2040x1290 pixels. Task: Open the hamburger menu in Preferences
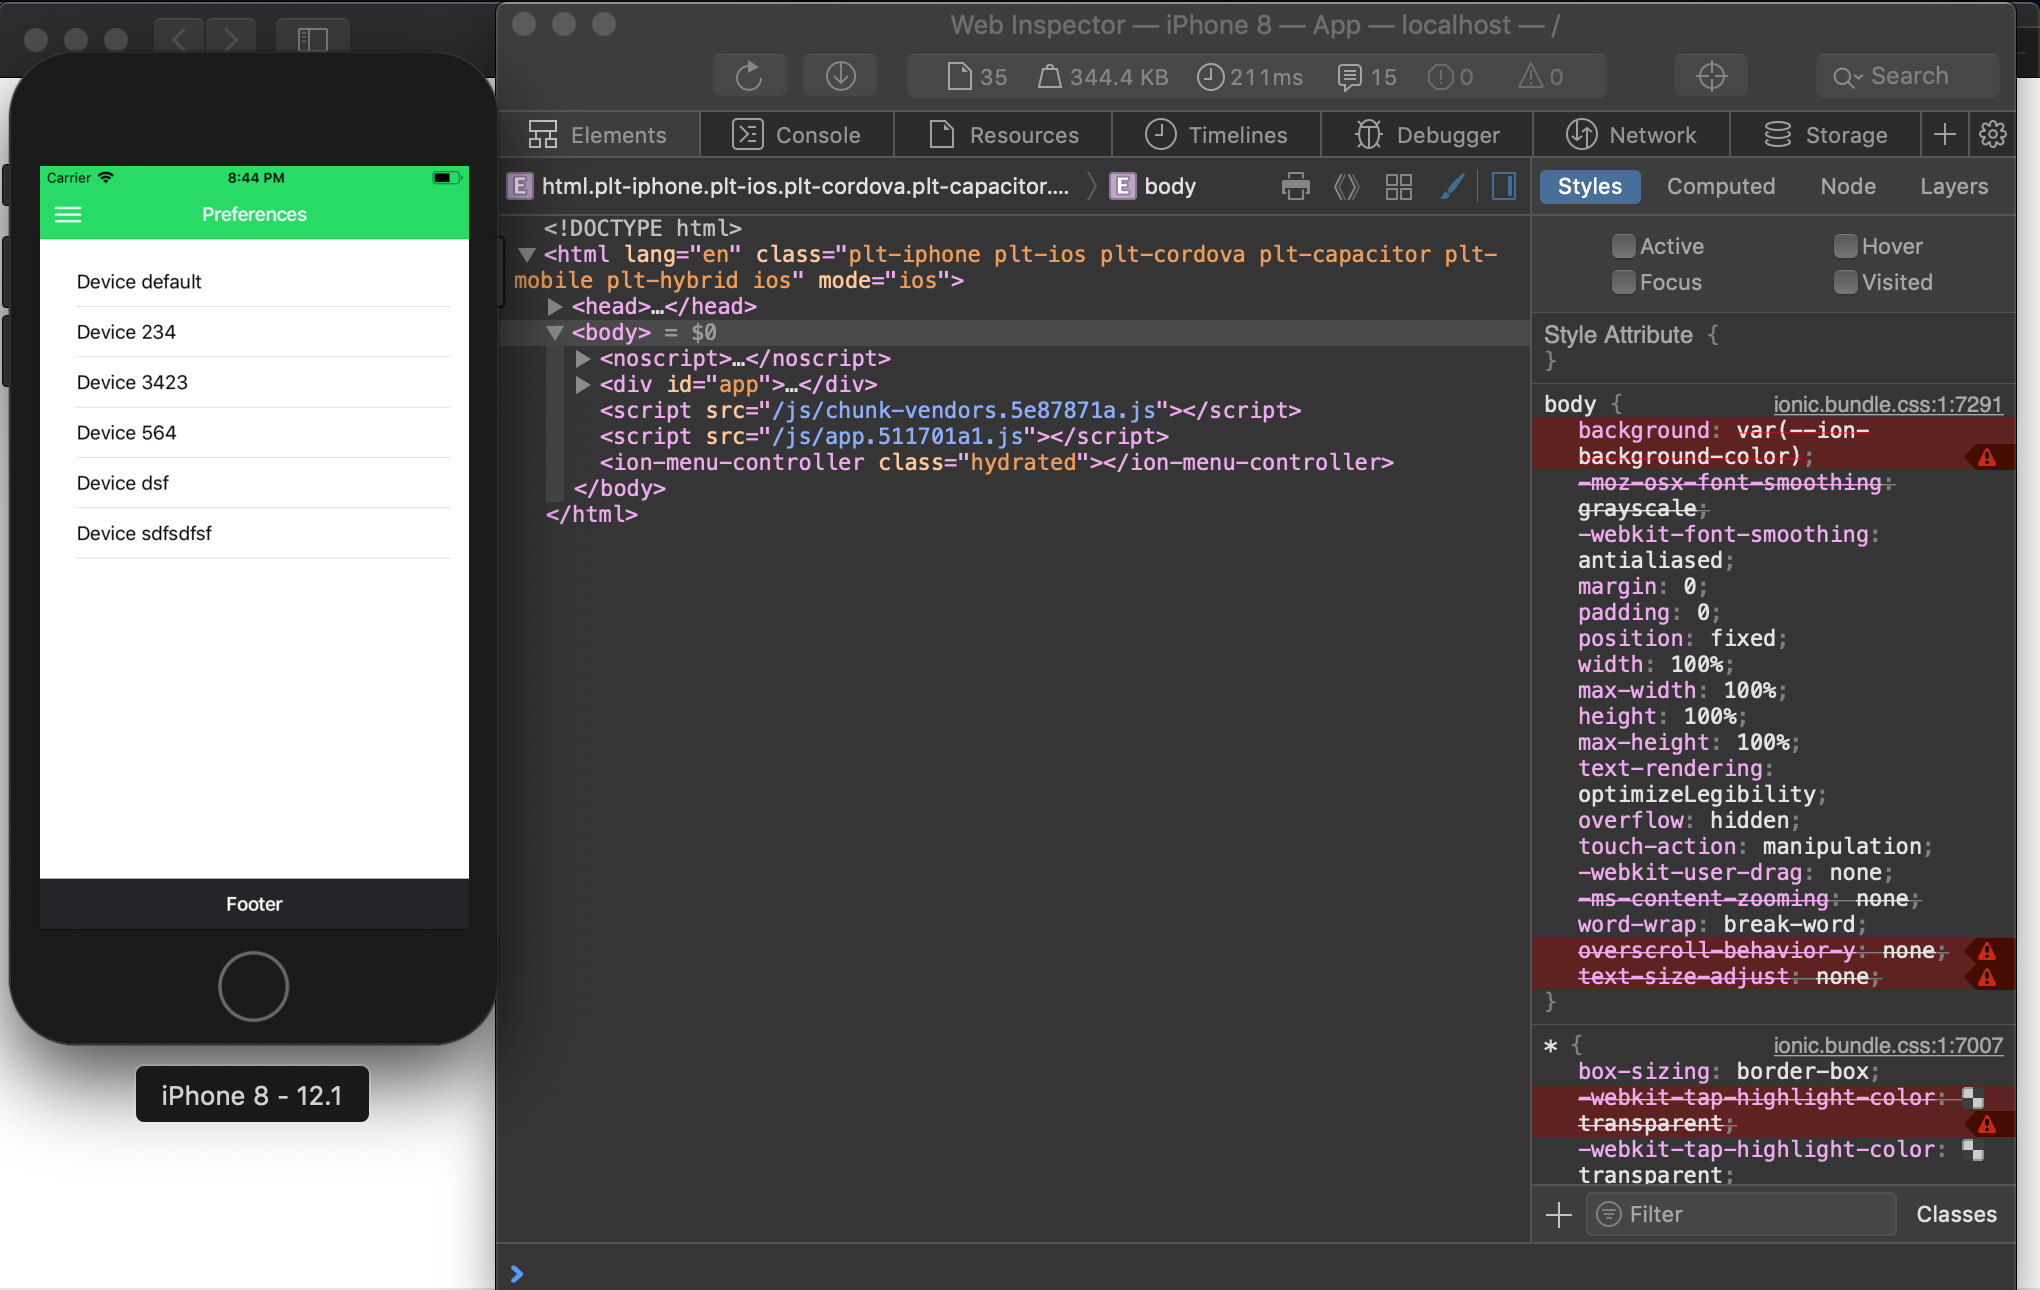click(x=68, y=215)
